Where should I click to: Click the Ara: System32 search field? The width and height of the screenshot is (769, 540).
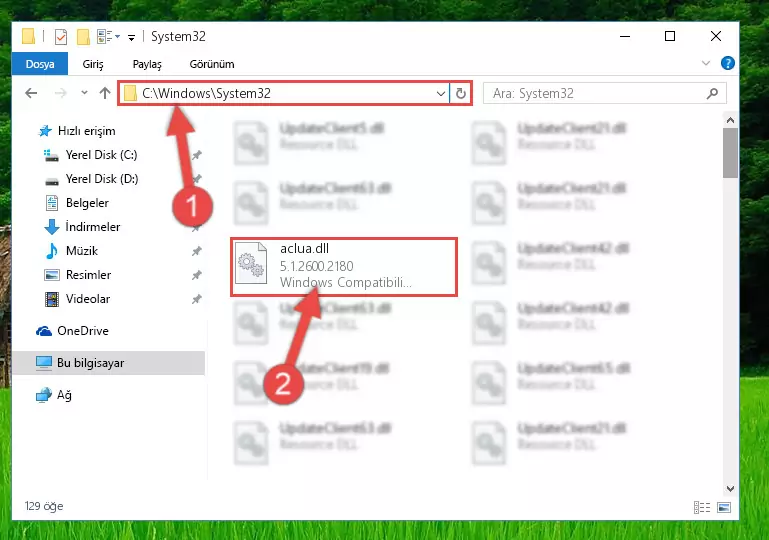[596, 93]
